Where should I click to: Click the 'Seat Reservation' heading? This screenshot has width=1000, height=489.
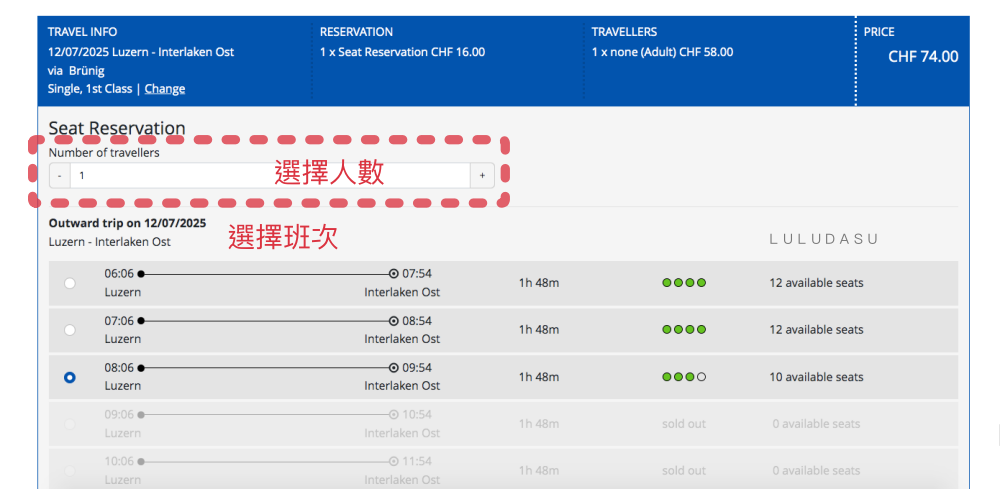[117, 128]
